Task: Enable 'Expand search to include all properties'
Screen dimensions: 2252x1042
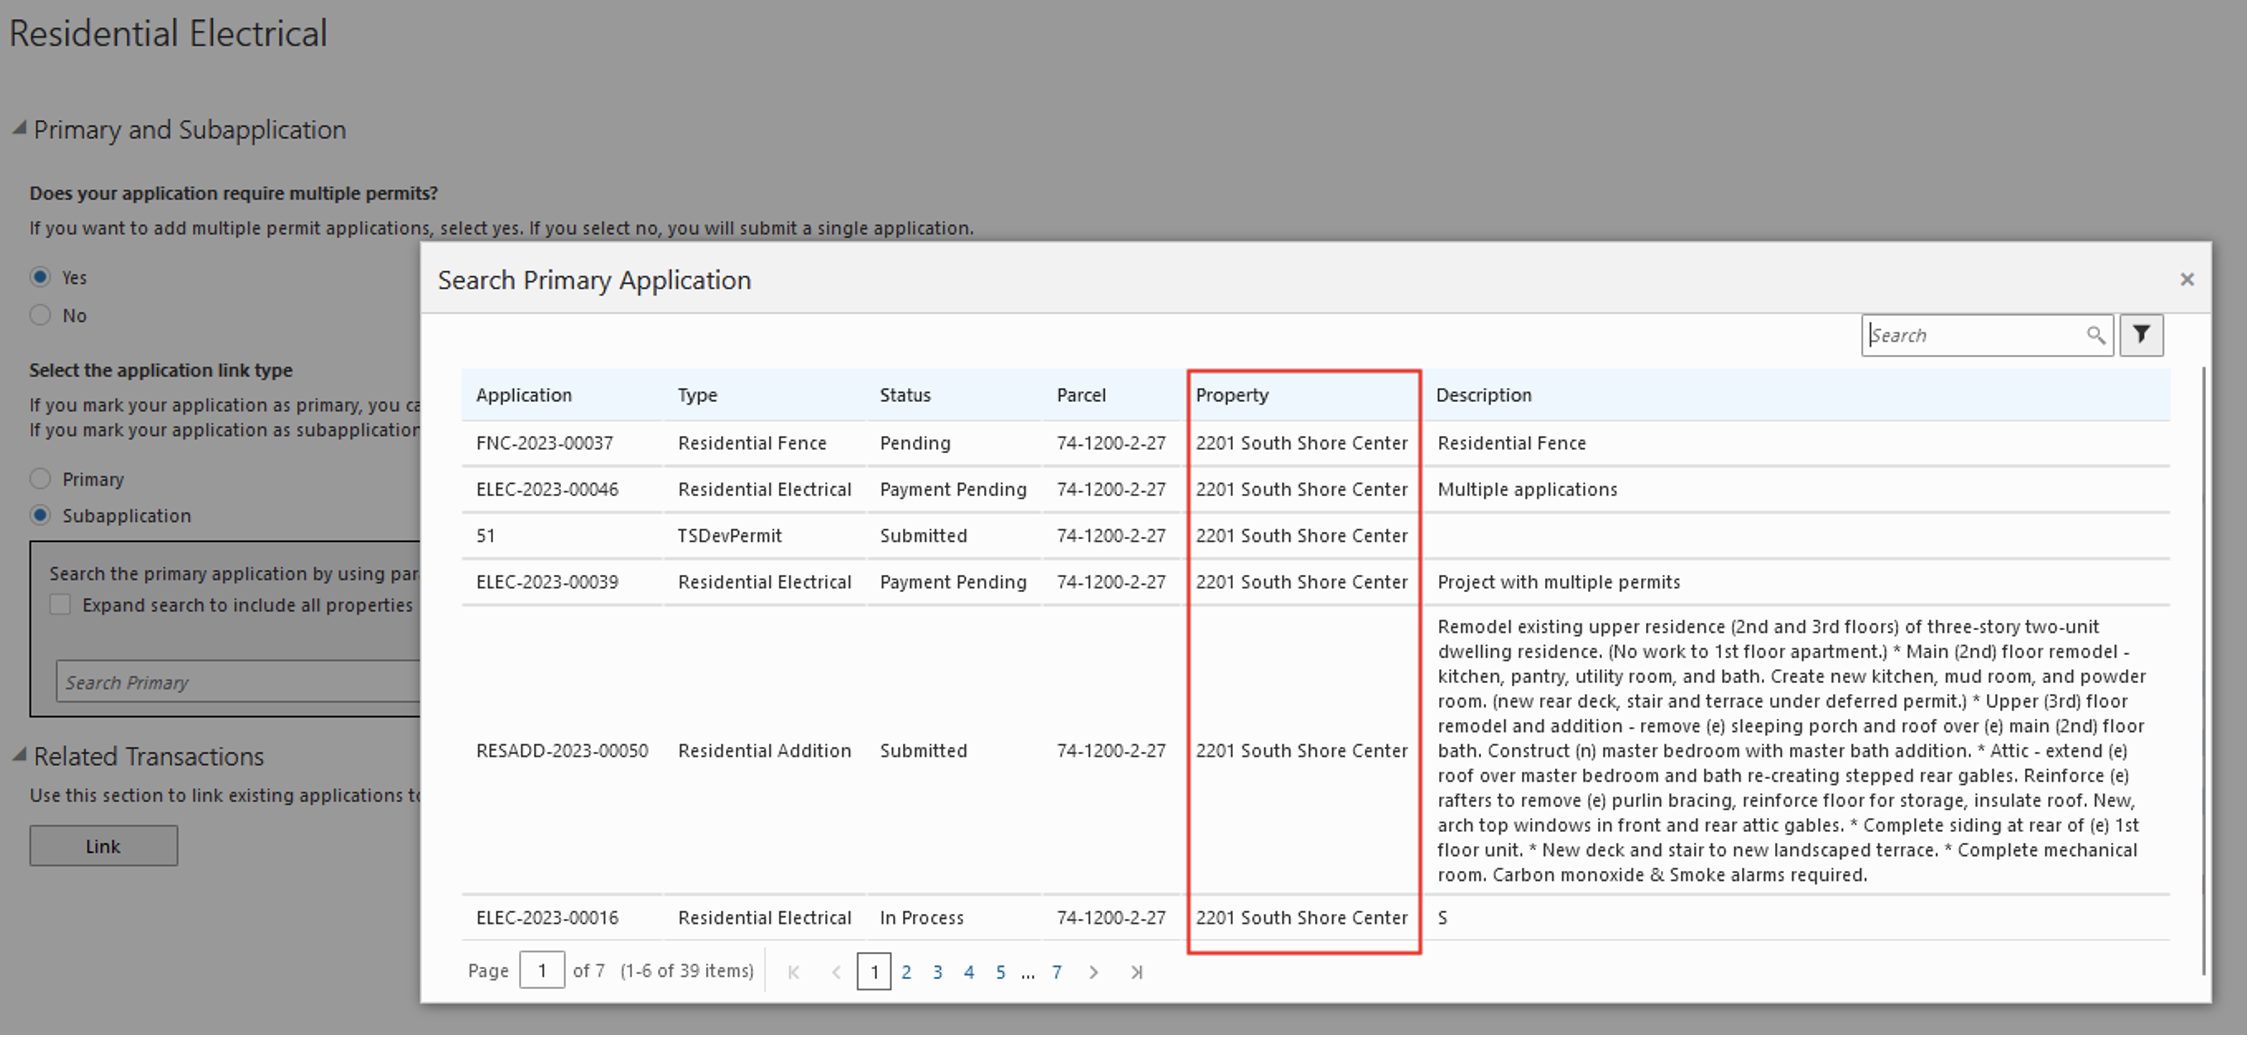Action: point(60,604)
